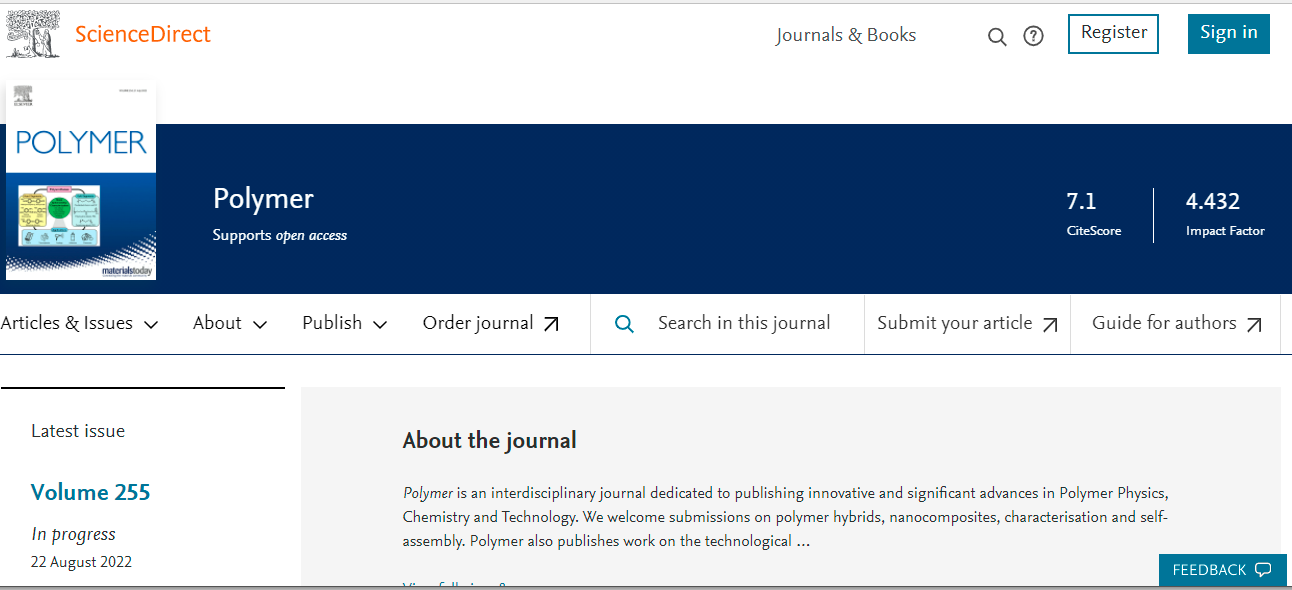Click the ScienceDirect home text link

[143, 34]
